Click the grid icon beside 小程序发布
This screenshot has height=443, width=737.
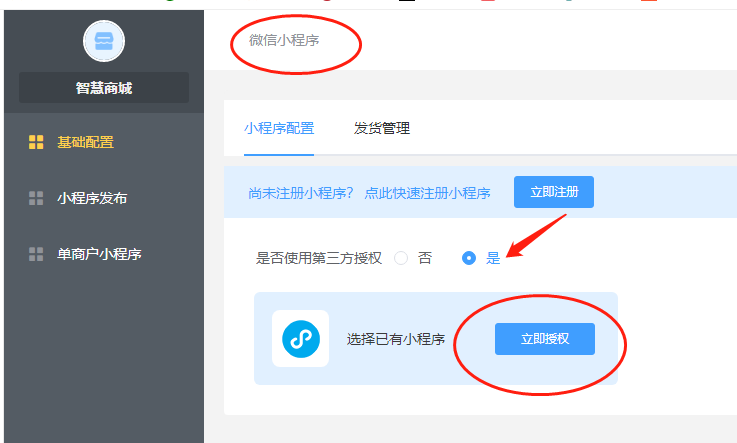(36, 198)
